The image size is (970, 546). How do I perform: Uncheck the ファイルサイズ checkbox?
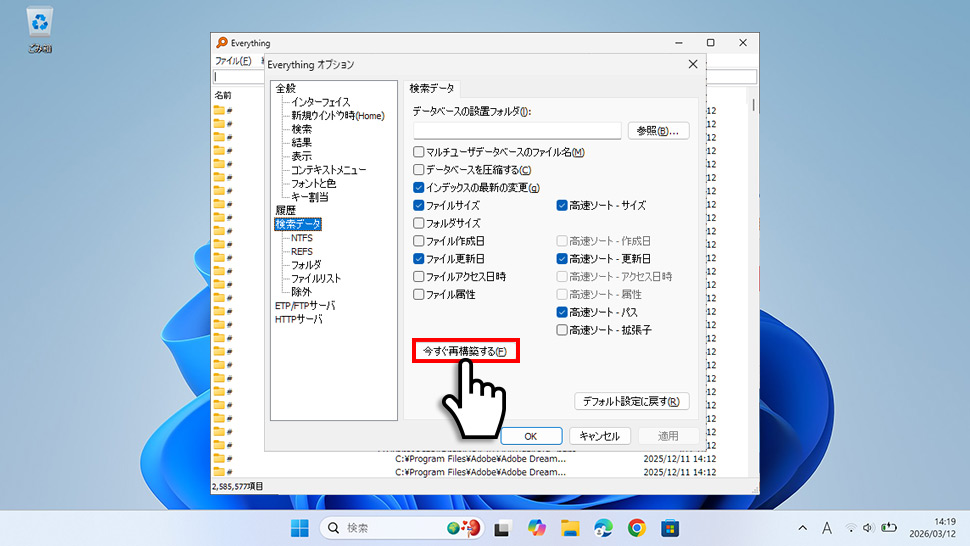click(x=419, y=205)
